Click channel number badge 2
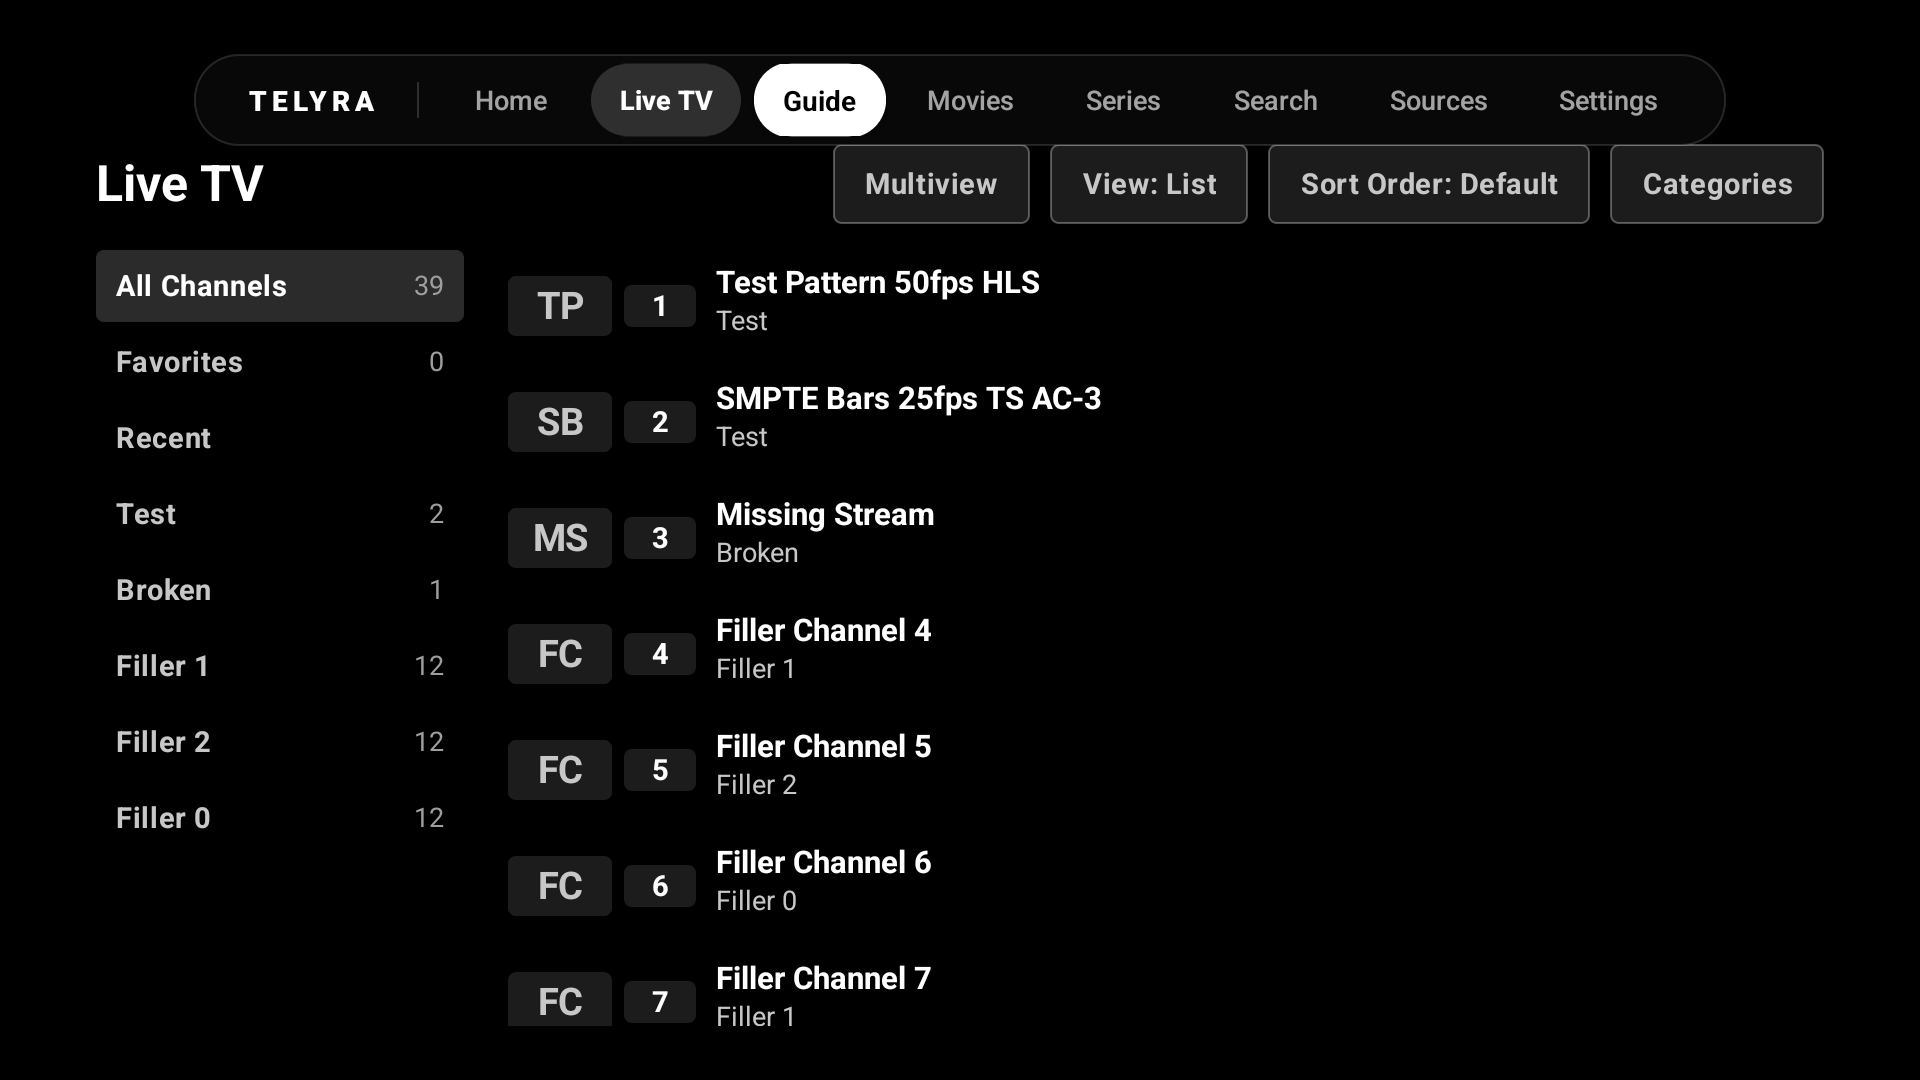1920x1080 pixels. pyautogui.click(x=660, y=422)
